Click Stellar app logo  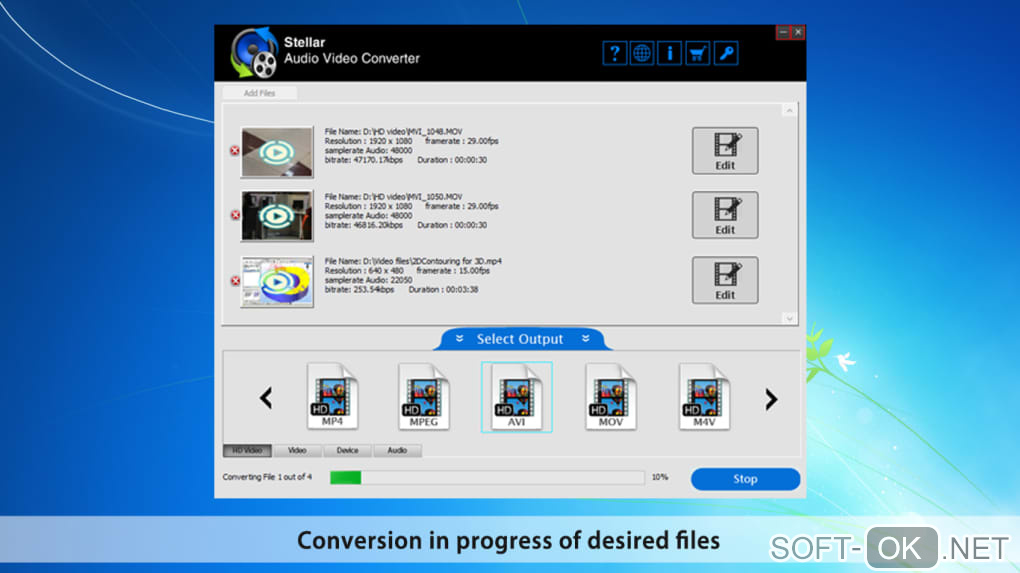click(x=254, y=53)
